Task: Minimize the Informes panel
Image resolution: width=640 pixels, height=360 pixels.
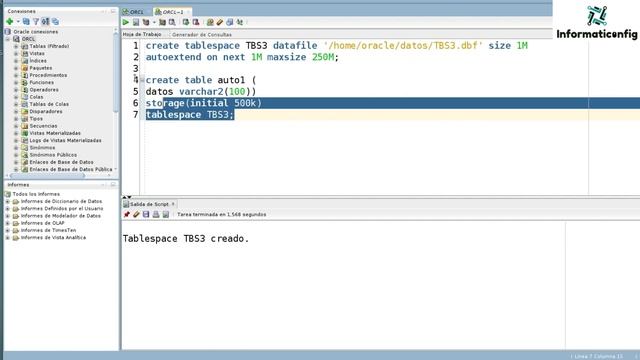Action: tap(104, 185)
